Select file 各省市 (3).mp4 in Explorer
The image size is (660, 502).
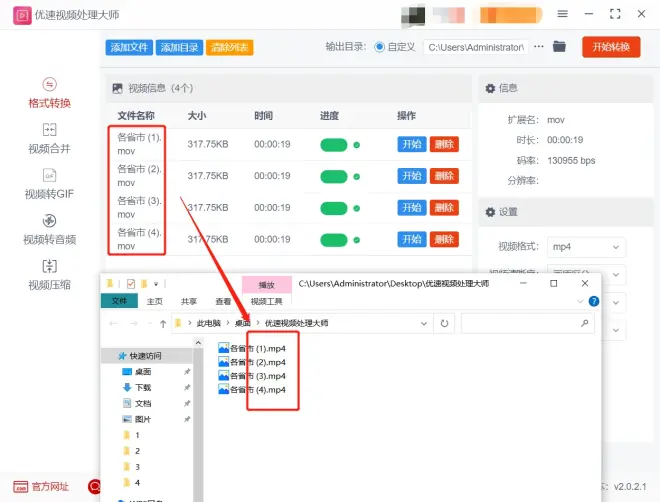tap(252, 376)
